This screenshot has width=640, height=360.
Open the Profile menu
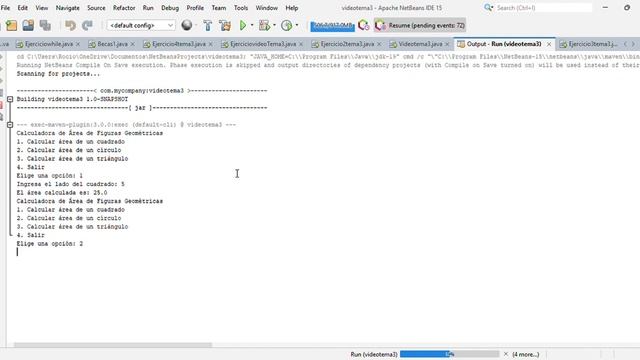[195, 8]
